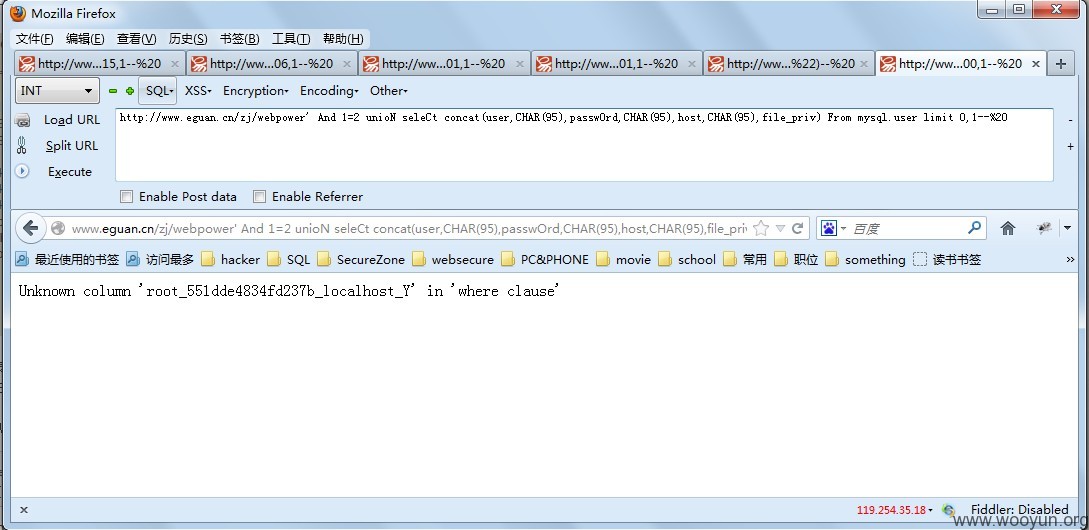The height and width of the screenshot is (530, 1089).
Task: Click the 百度 search input field
Action: pyautogui.click(x=906, y=228)
